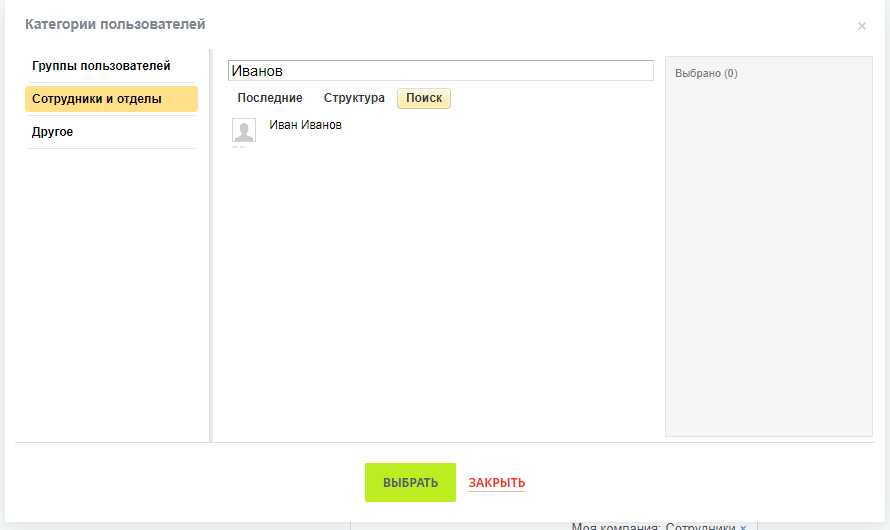Click the empty search results area below Иван Иванов
This screenshot has height=530, width=890.
[440, 289]
